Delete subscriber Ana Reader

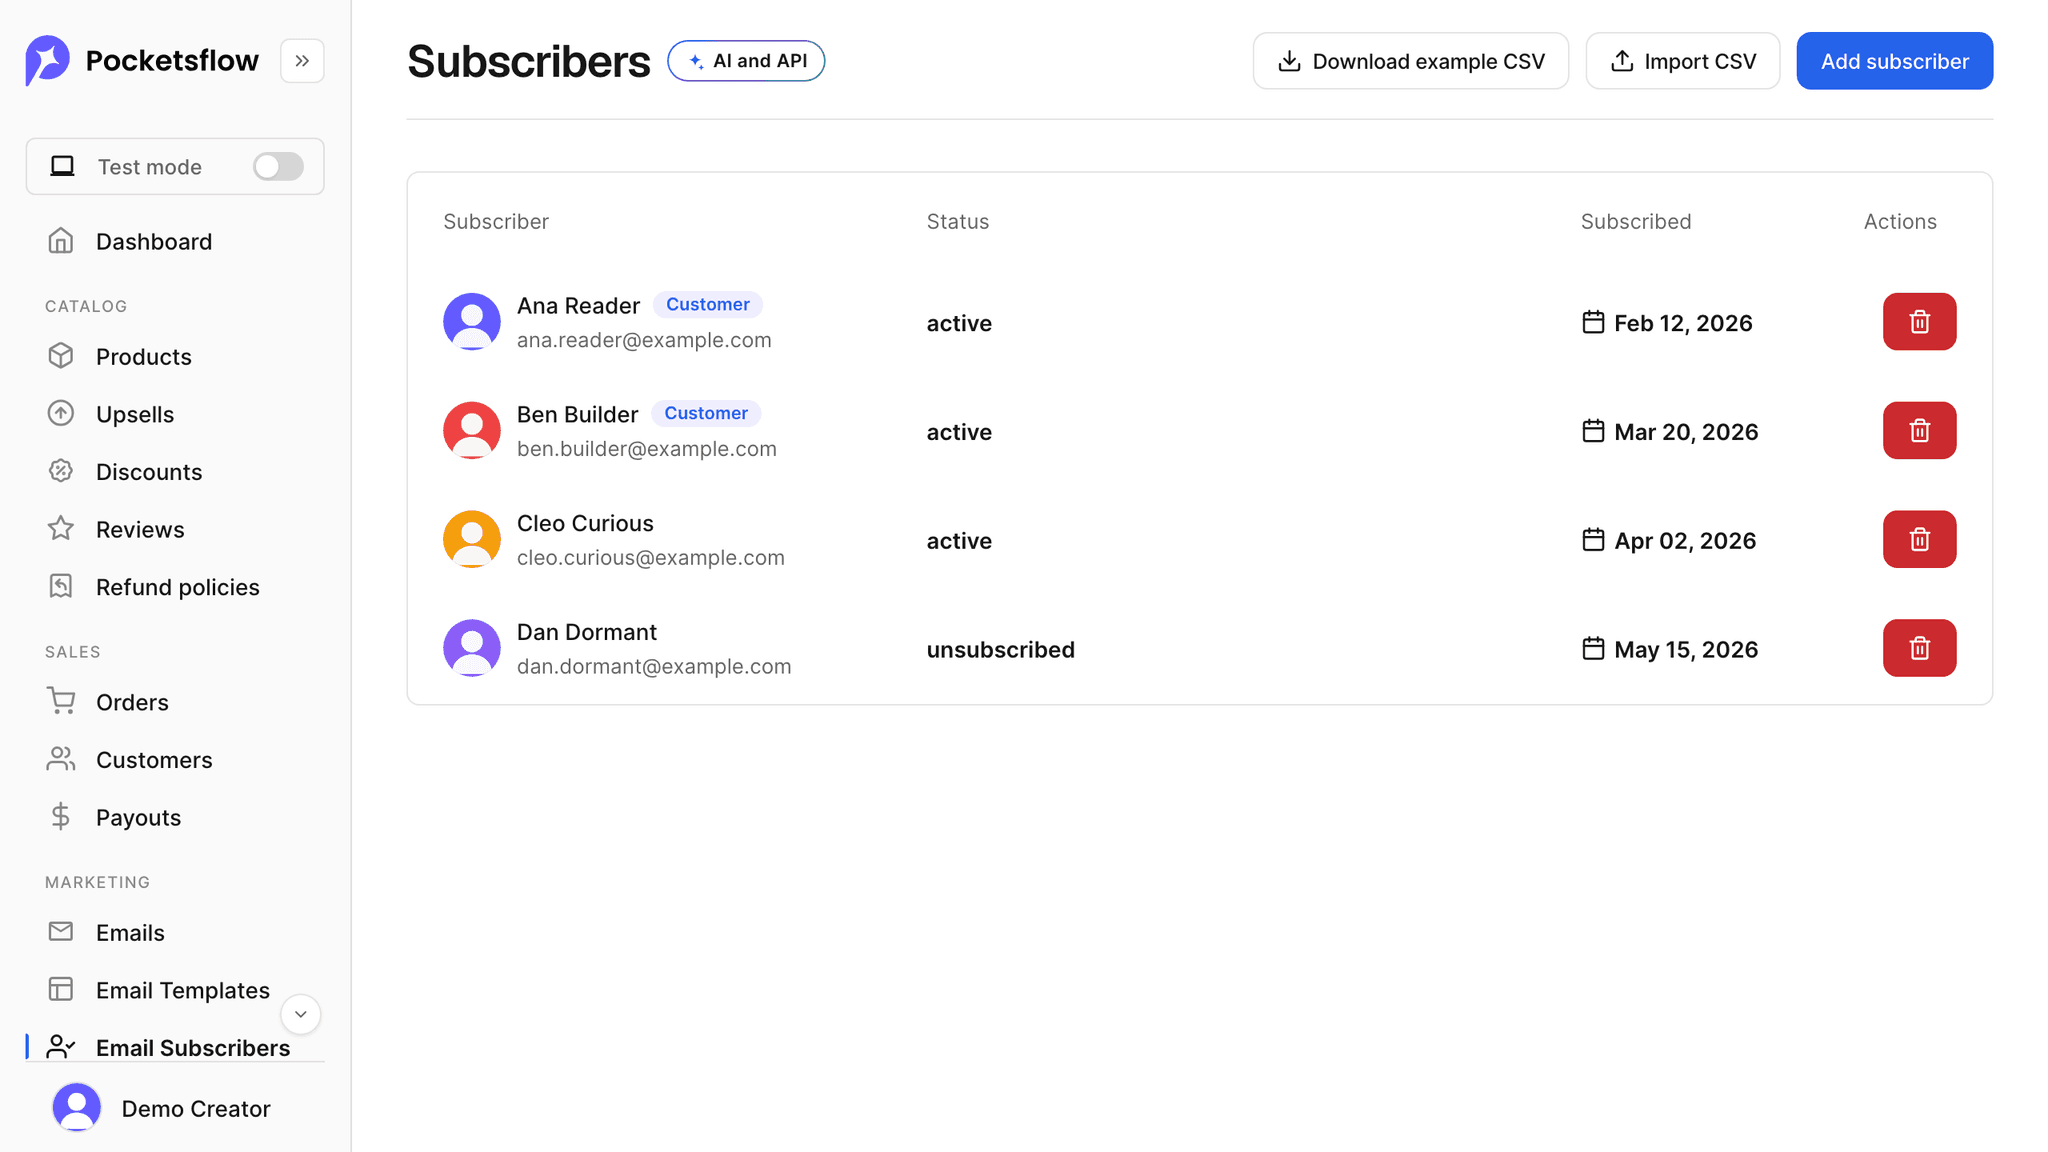click(x=1919, y=322)
